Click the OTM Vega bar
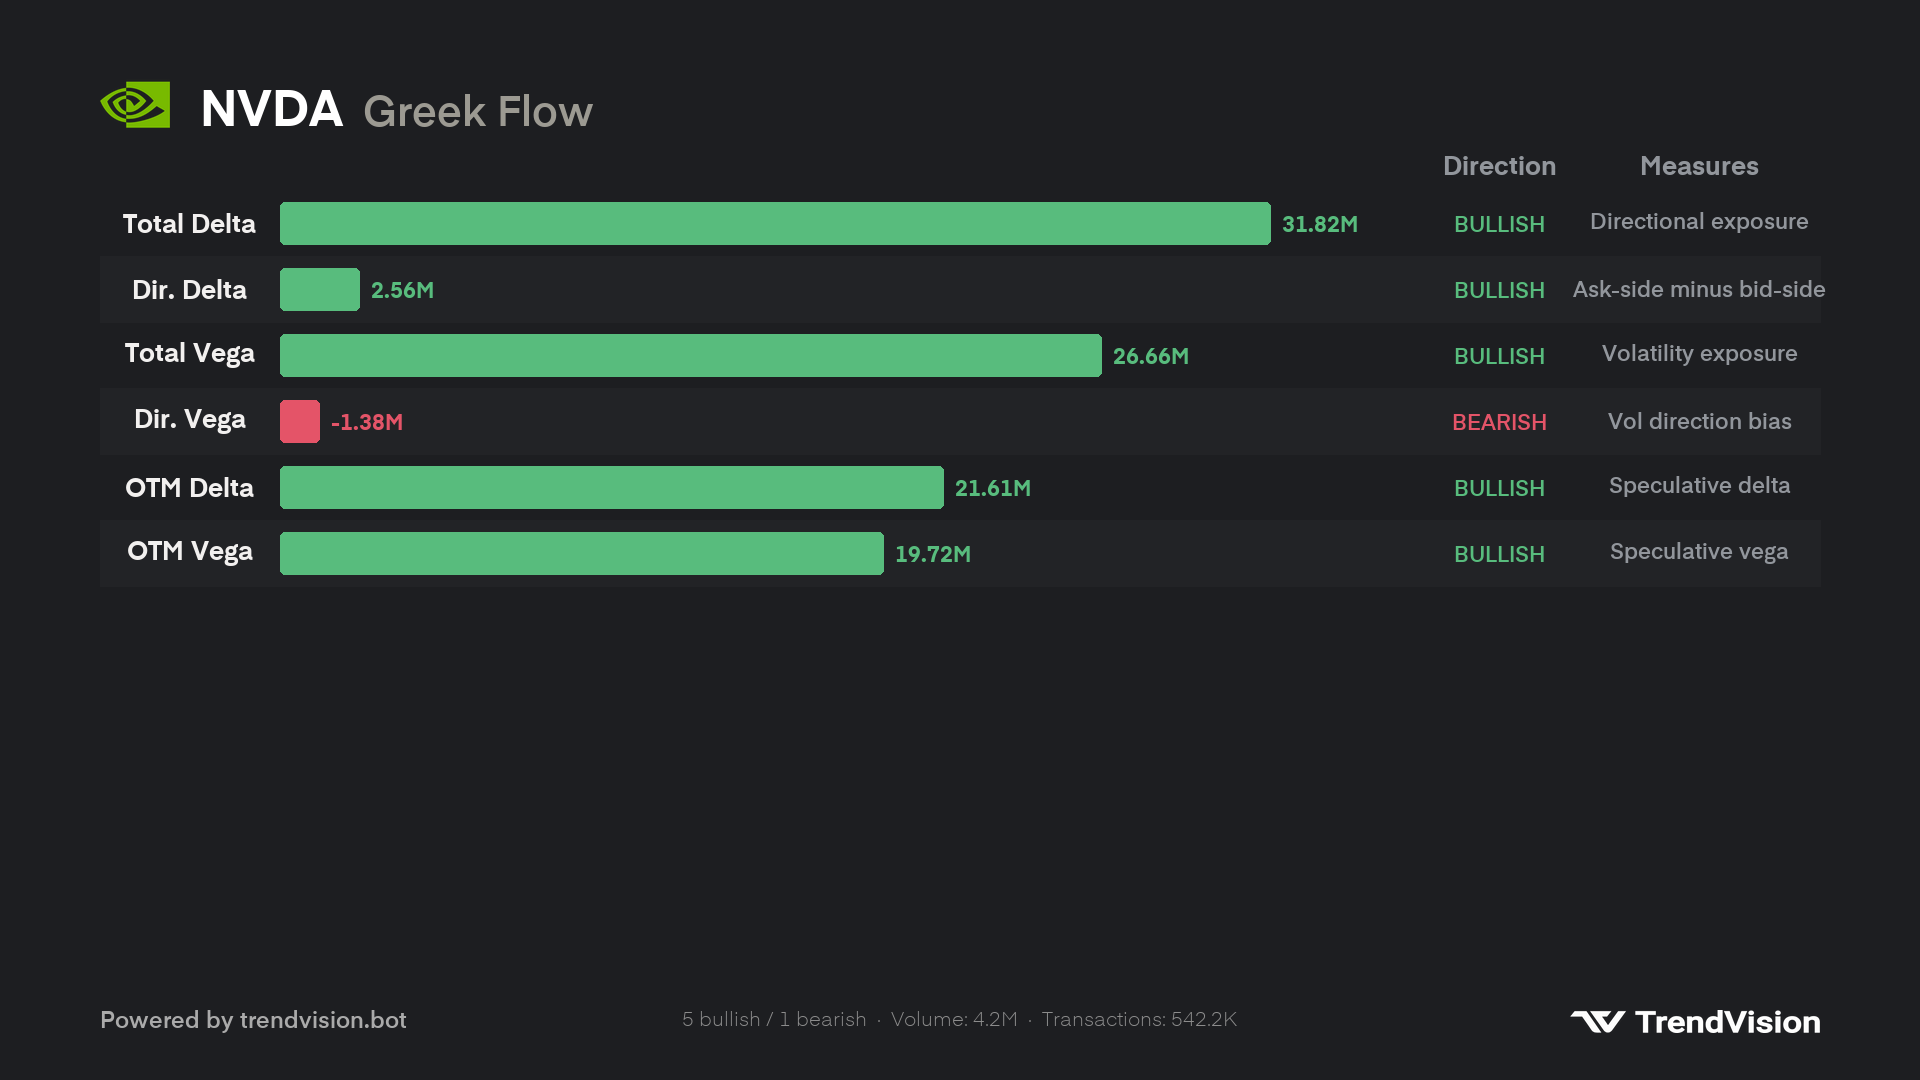Image resolution: width=1920 pixels, height=1080 pixels. pos(582,554)
